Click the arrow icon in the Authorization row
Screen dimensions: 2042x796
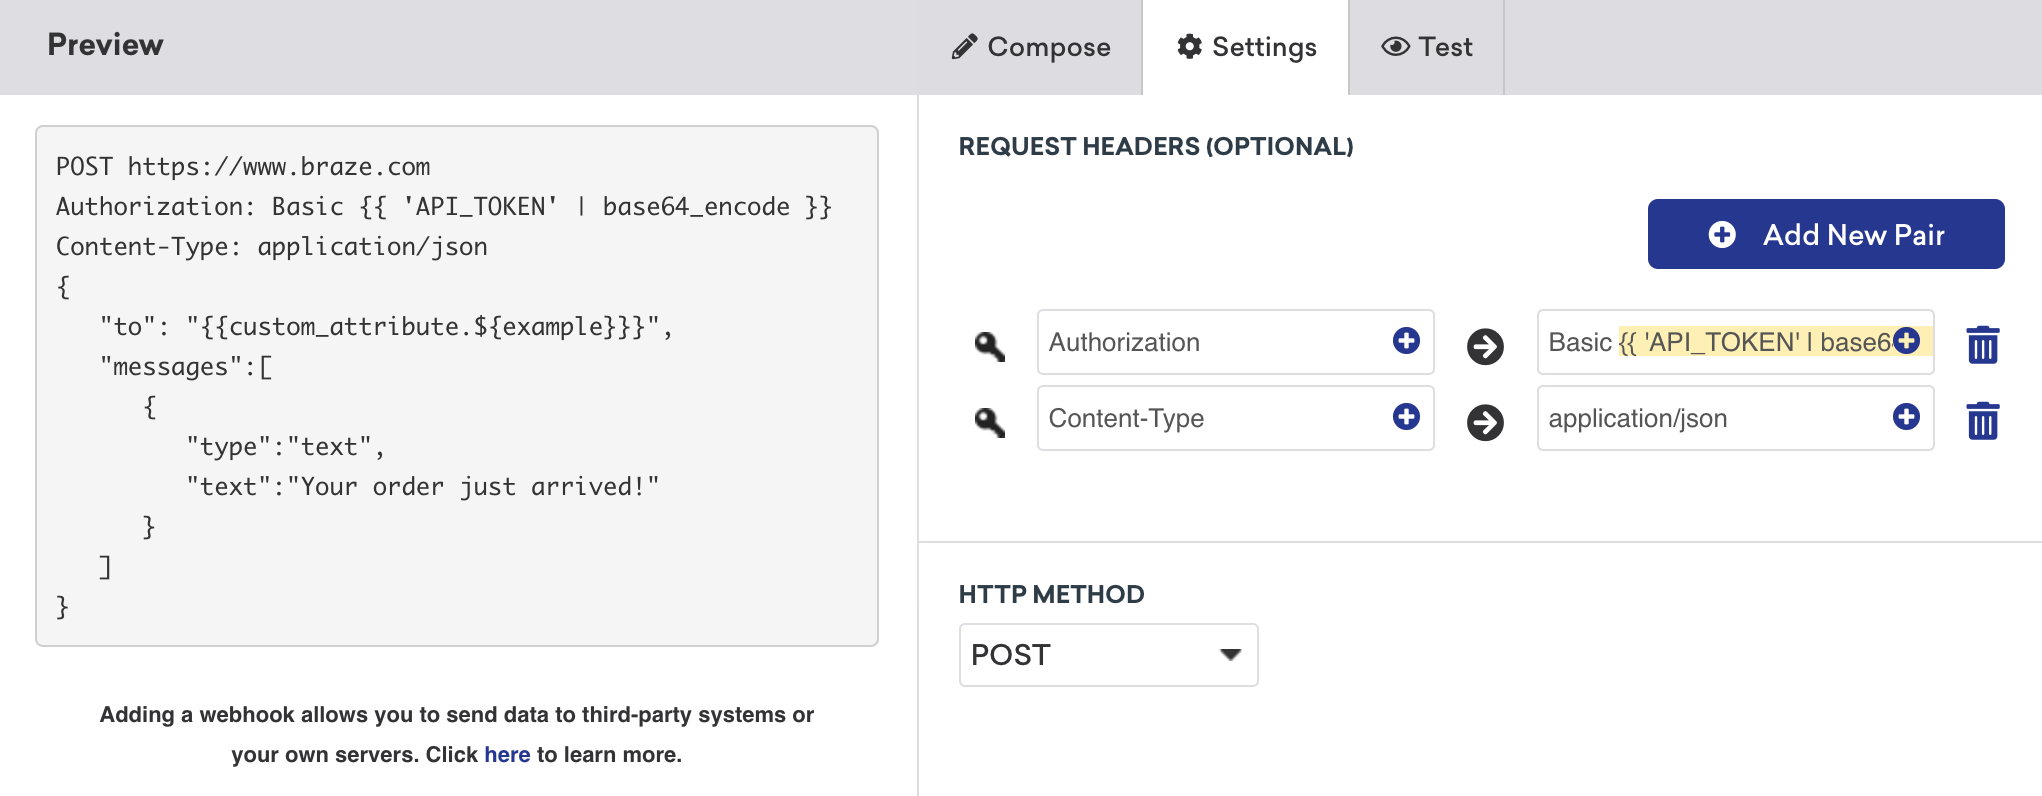(x=1485, y=346)
